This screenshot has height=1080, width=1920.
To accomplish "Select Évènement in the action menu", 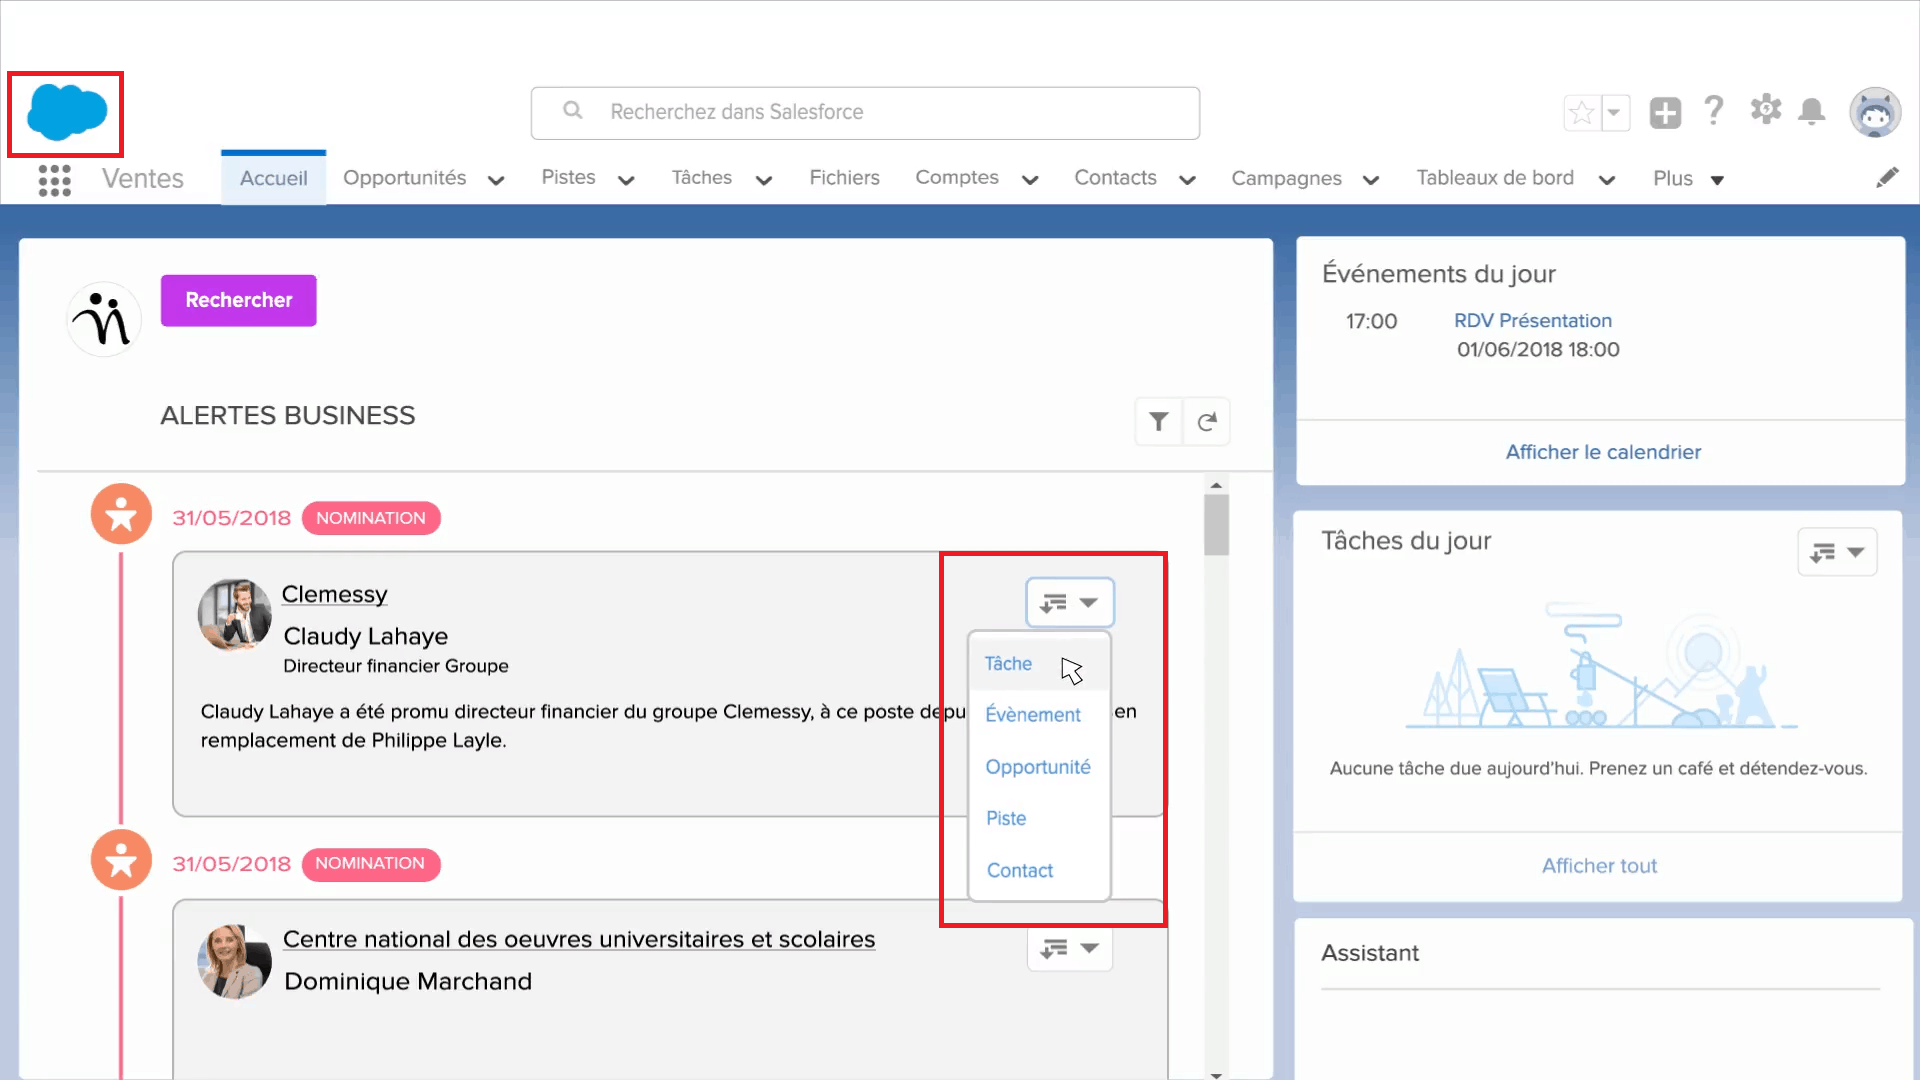I will (1039, 715).
